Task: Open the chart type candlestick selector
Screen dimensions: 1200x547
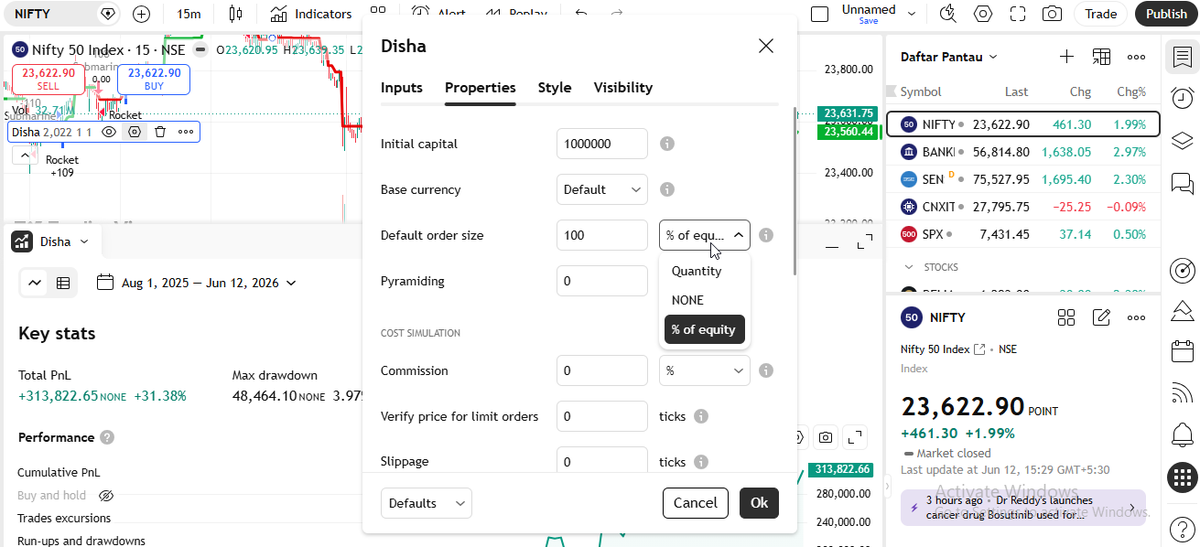Action: (236, 14)
